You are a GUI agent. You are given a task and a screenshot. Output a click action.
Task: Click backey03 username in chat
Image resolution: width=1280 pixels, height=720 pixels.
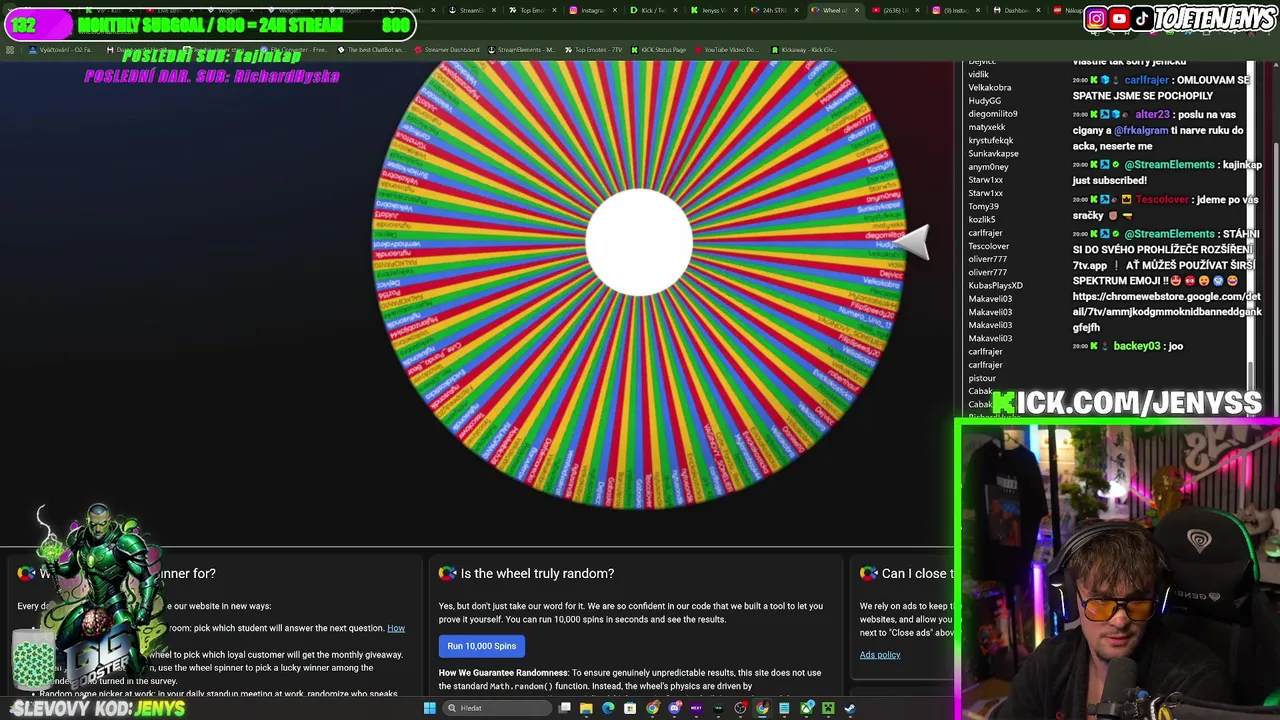1137,346
